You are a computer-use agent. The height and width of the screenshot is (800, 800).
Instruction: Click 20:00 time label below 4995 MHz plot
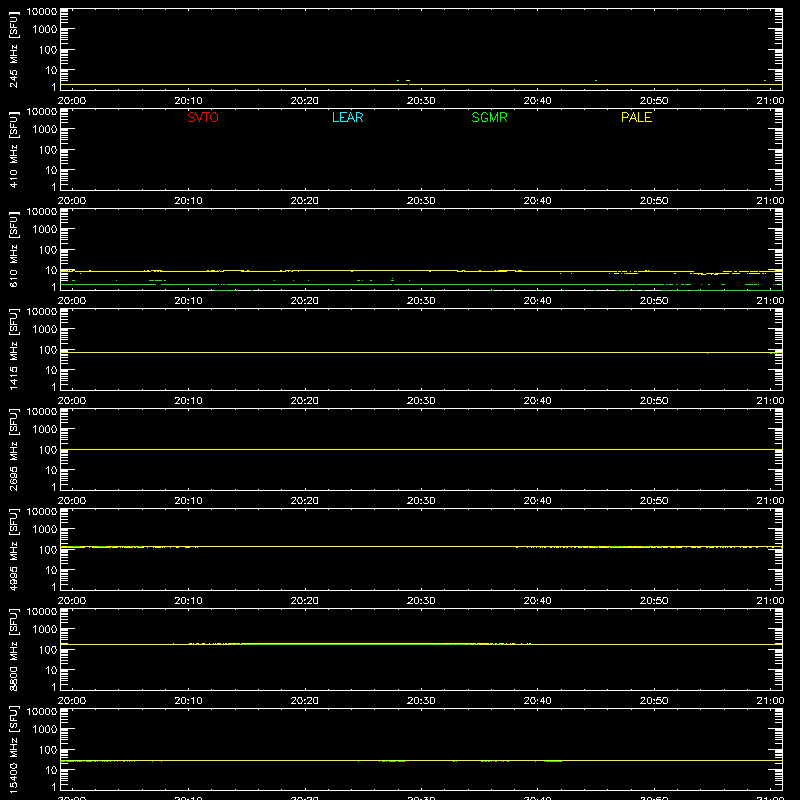tap(72, 601)
